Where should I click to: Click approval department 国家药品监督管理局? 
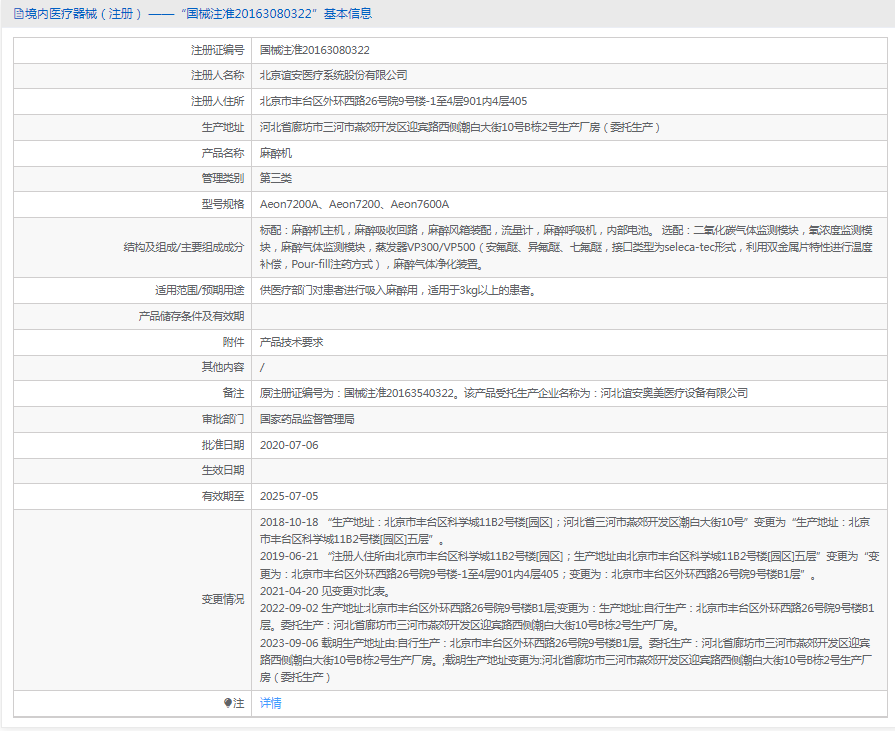click(307, 419)
